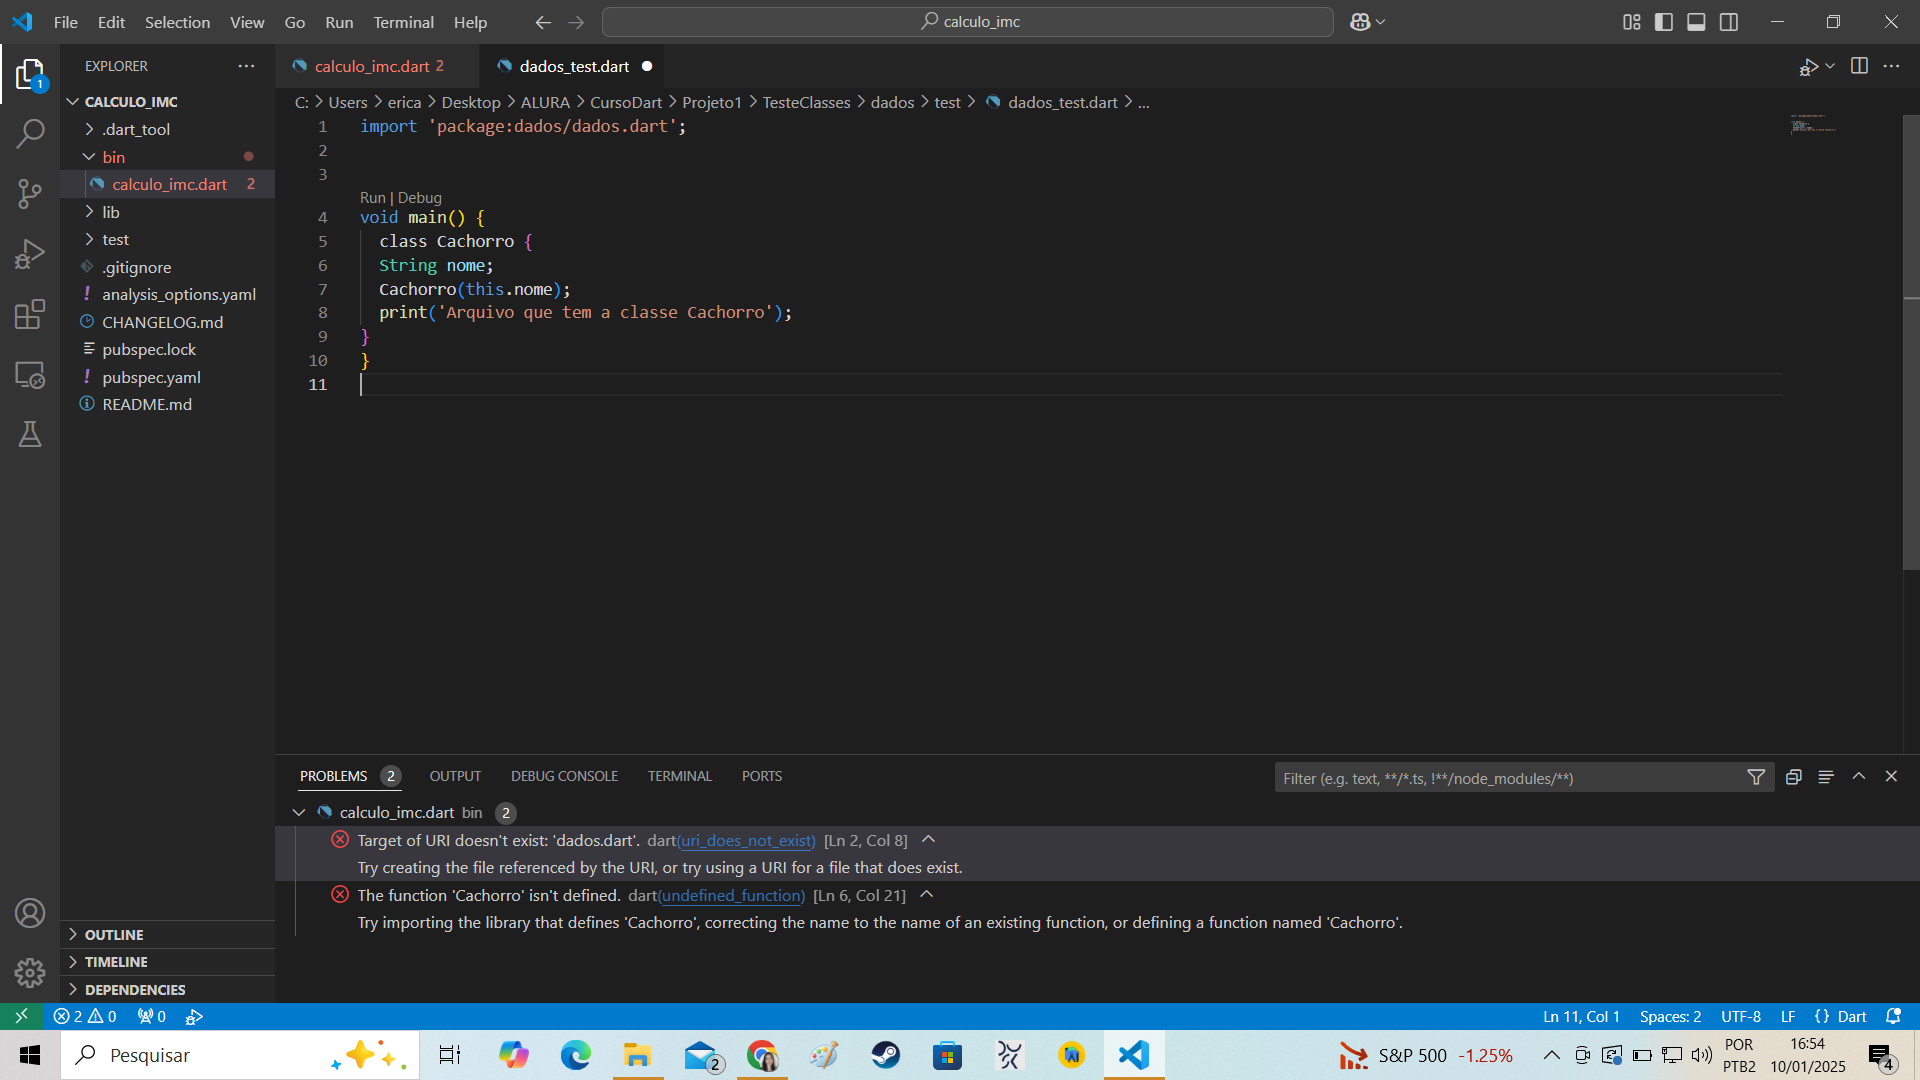1920x1080 pixels.
Task: Open undefined_function error link
Action: 731,895
